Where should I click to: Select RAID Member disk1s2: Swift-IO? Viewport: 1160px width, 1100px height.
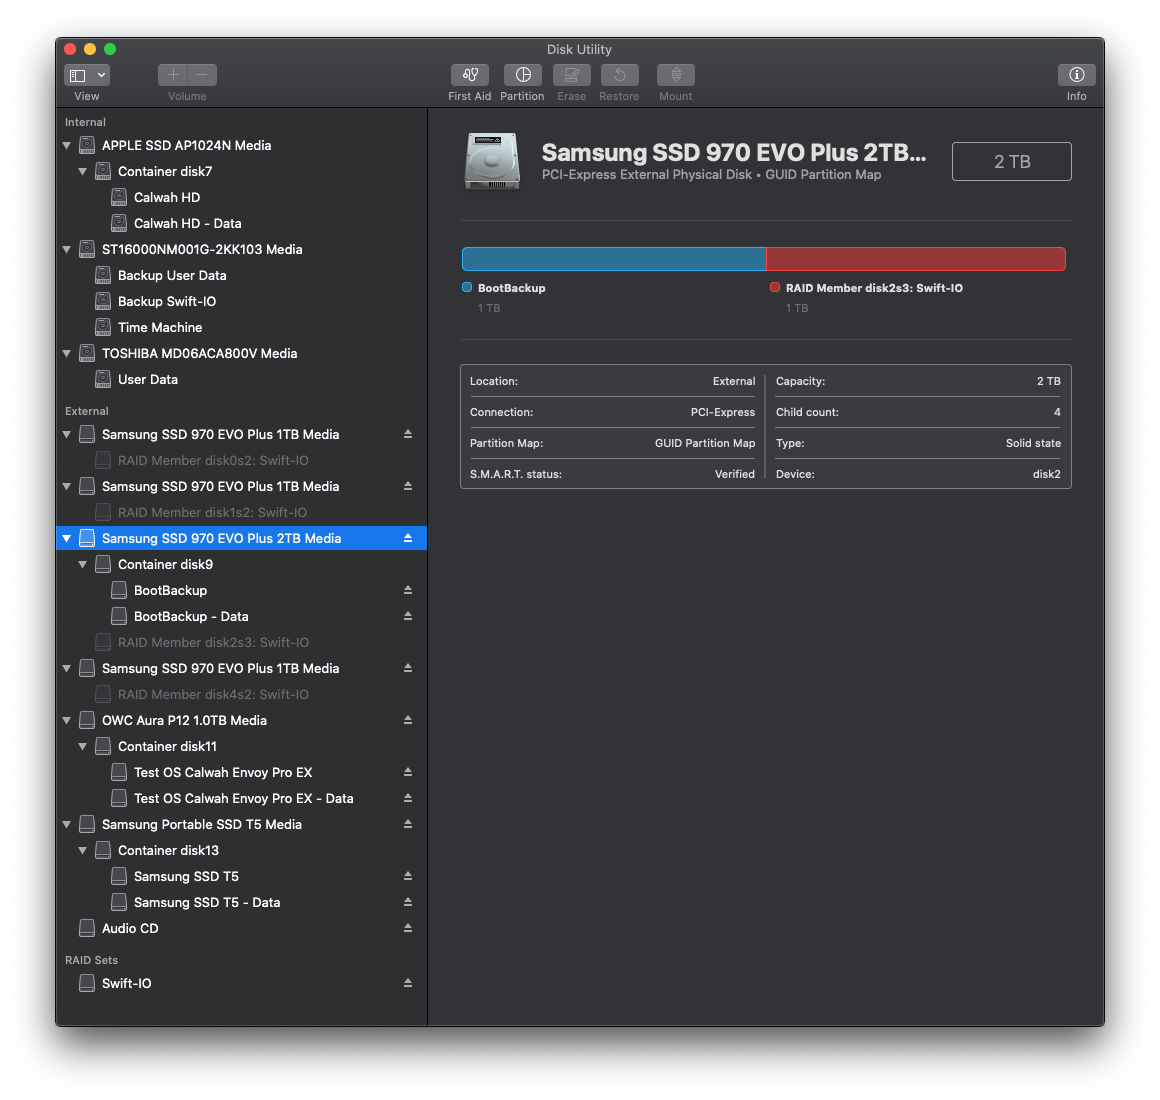pos(242,512)
